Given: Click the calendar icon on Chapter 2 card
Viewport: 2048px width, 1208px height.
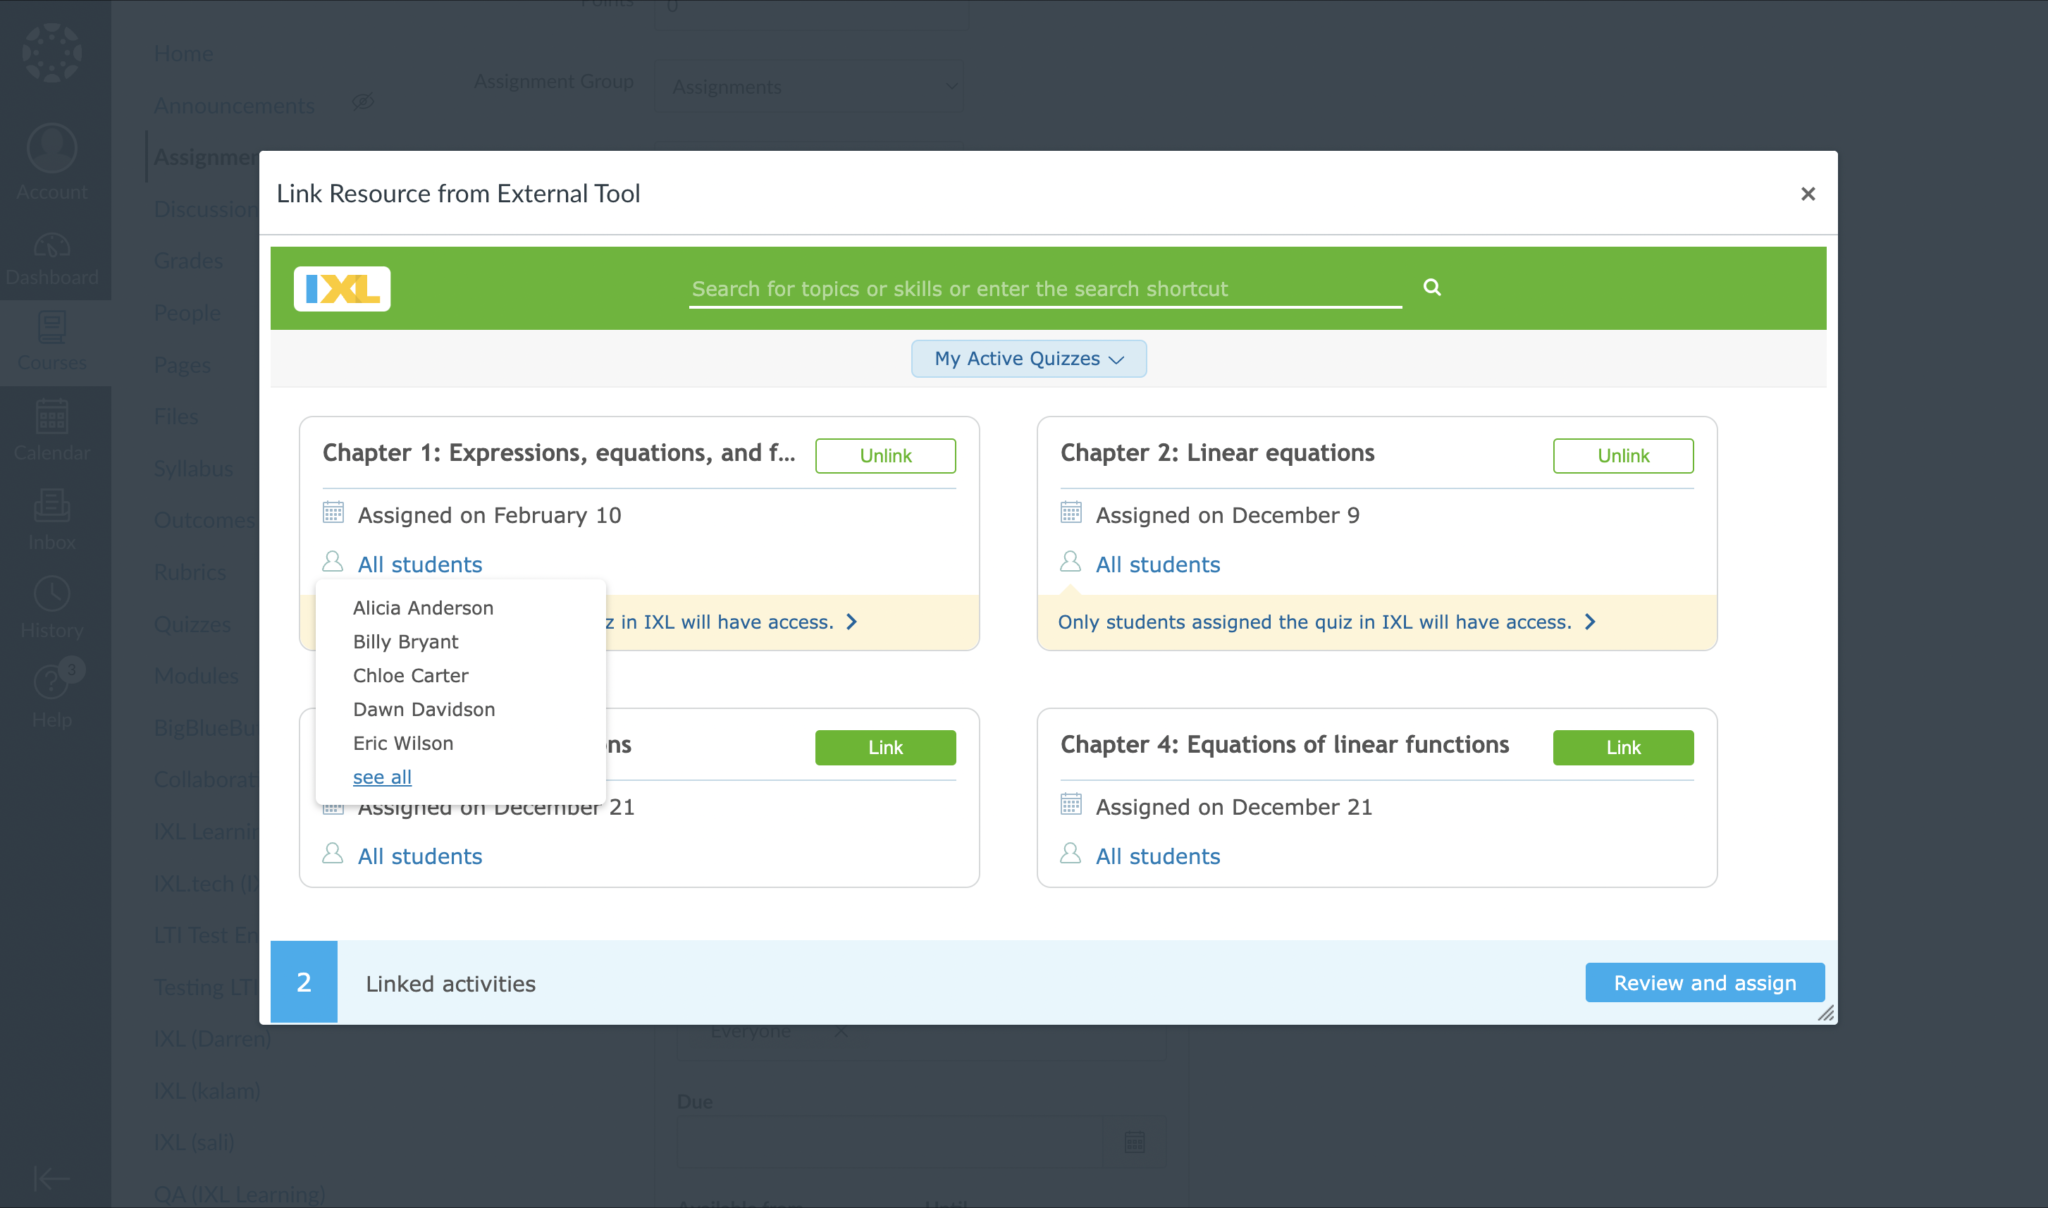Looking at the screenshot, I should [1070, 512].
